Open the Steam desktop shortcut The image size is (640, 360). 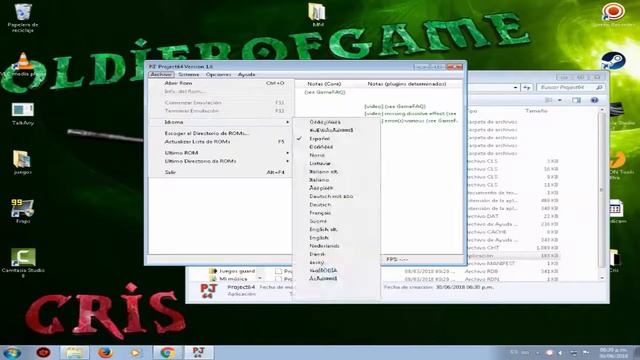click(613, 61)
